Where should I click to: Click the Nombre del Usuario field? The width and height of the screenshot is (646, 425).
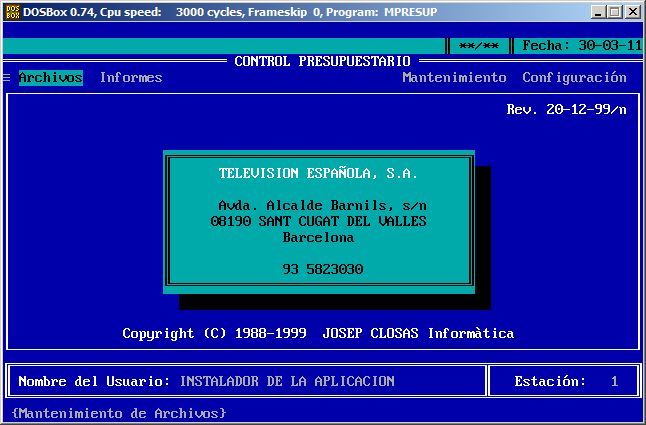286,381
